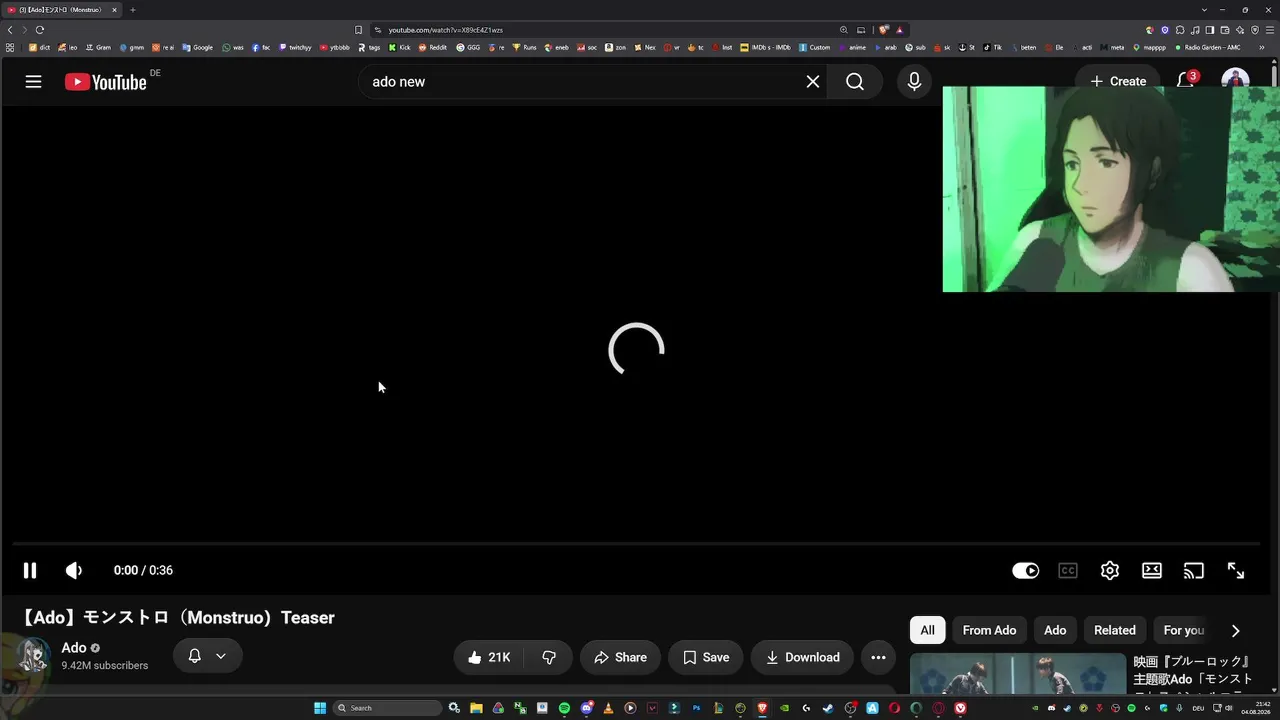Open VLC media player from the taskbar
This screenshot has height=720, width=1280.
[x=608, y=708]
